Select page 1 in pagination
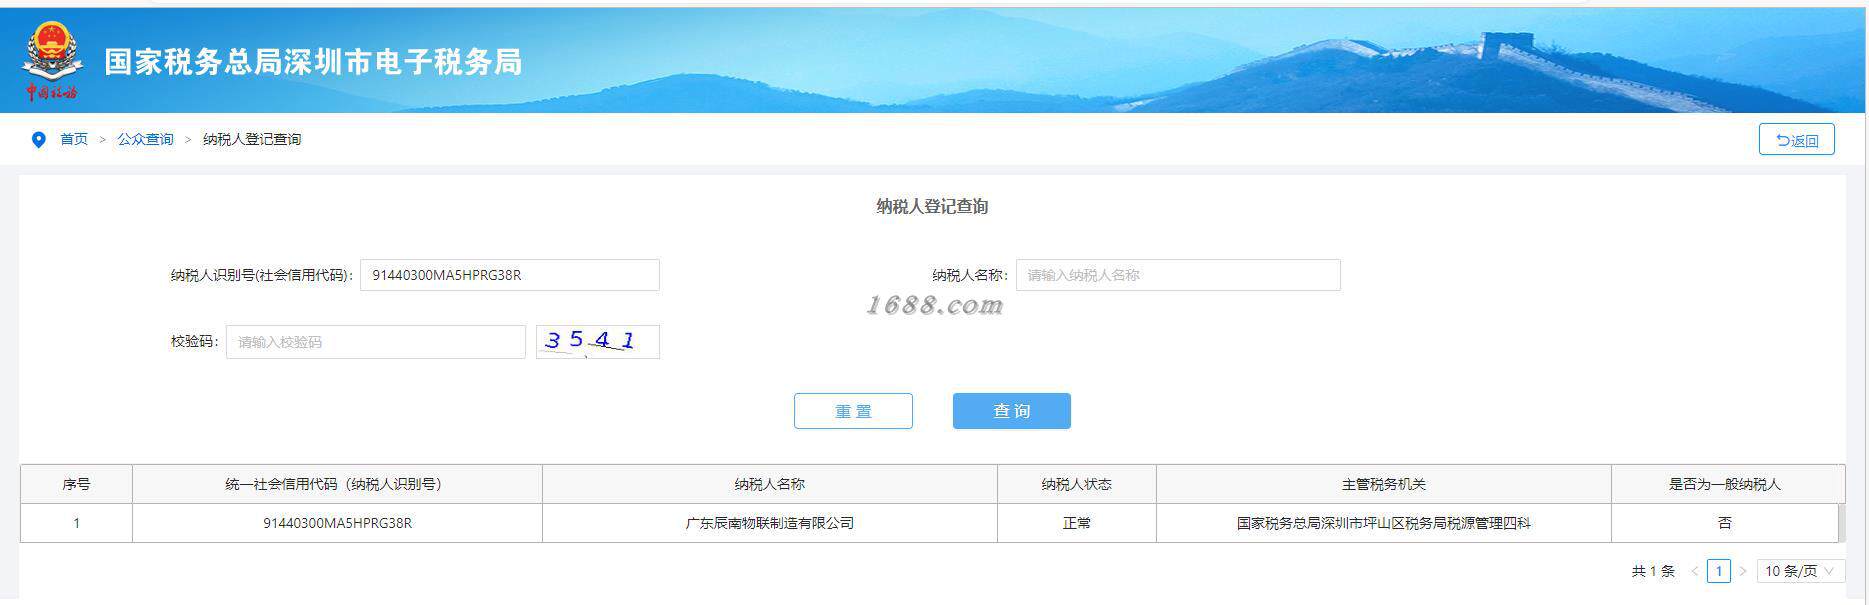Screen dimensions: 1869x605 [1719, 571]
